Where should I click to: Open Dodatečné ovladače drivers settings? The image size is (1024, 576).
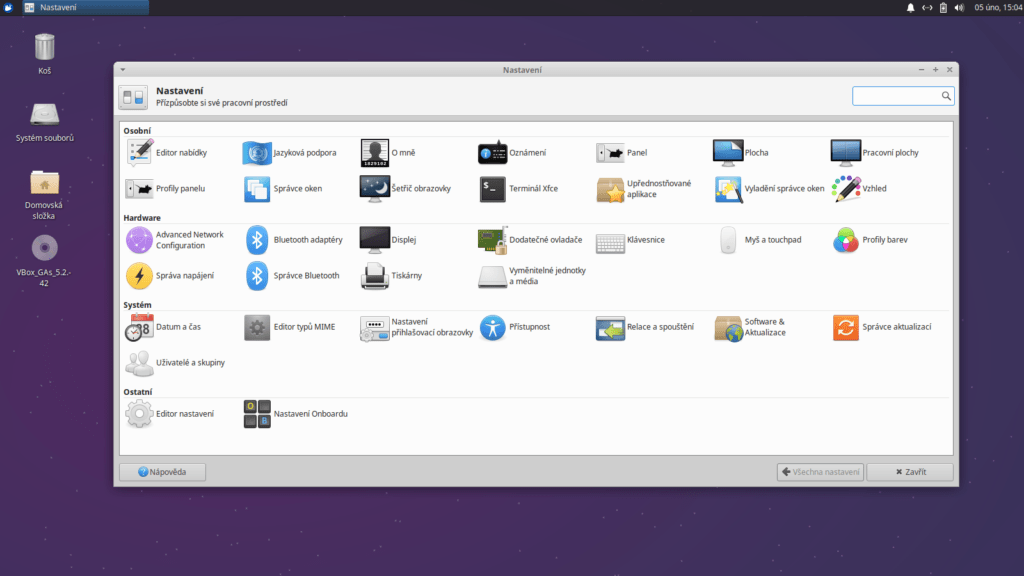coord(530,240)
